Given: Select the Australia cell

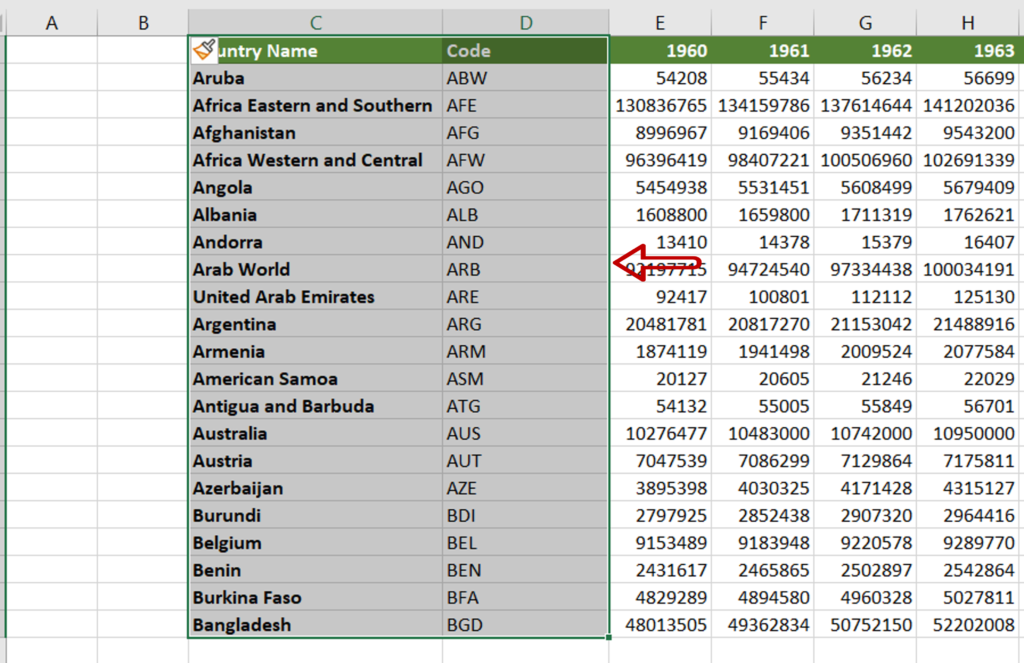Looking at the screenshot, I should 315,433.
